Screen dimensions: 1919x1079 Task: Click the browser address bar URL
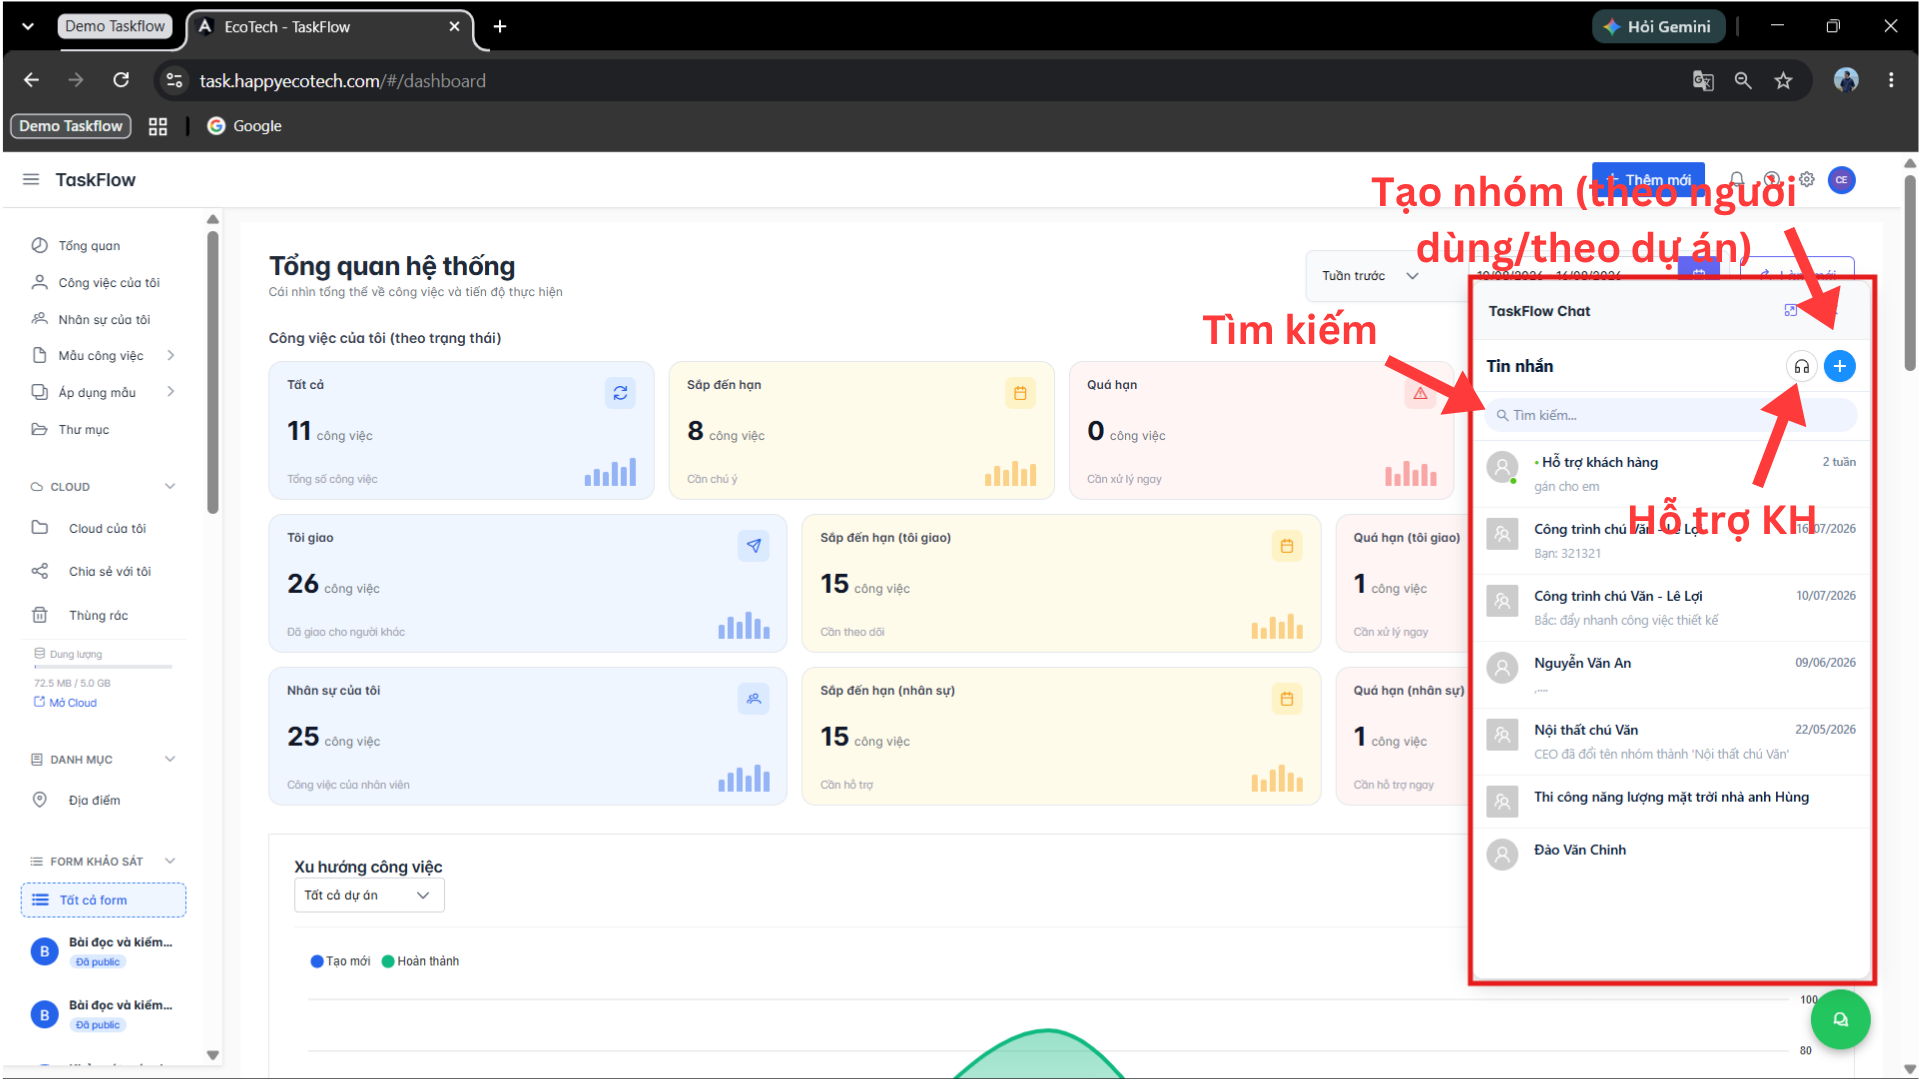(x=342, y=81)
